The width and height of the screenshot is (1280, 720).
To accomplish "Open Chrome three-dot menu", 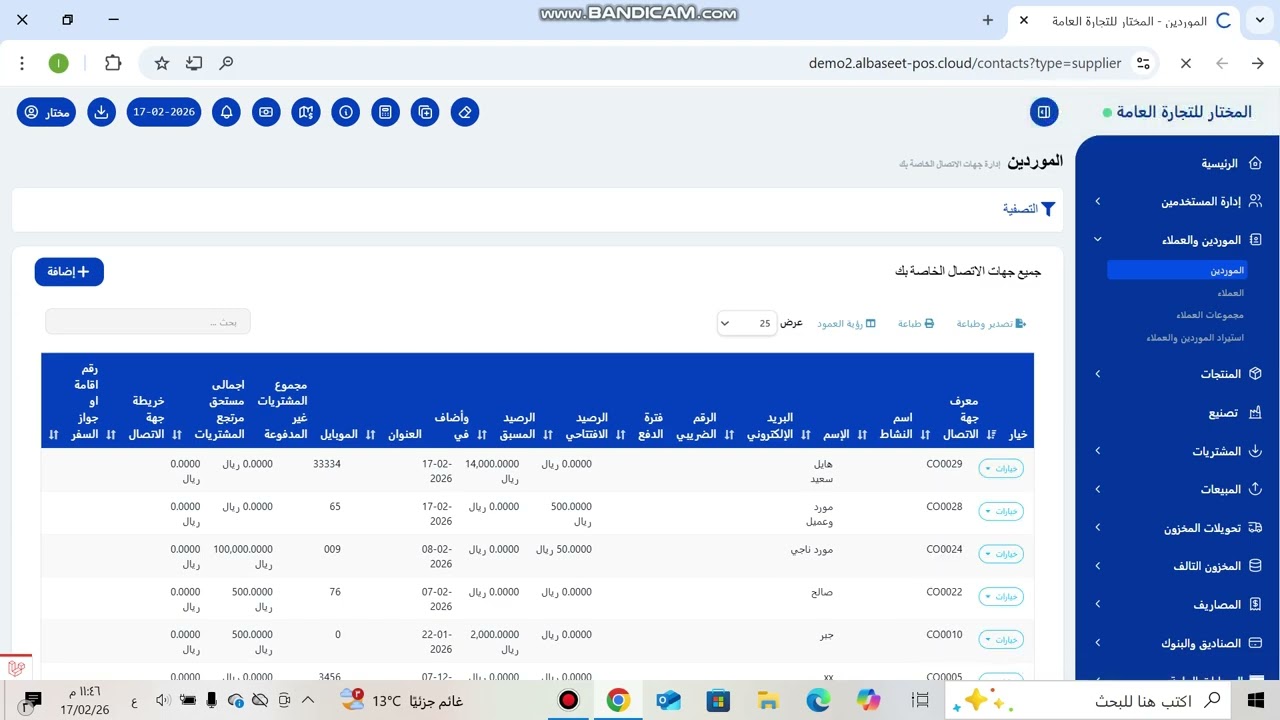I will pos(22,63).
